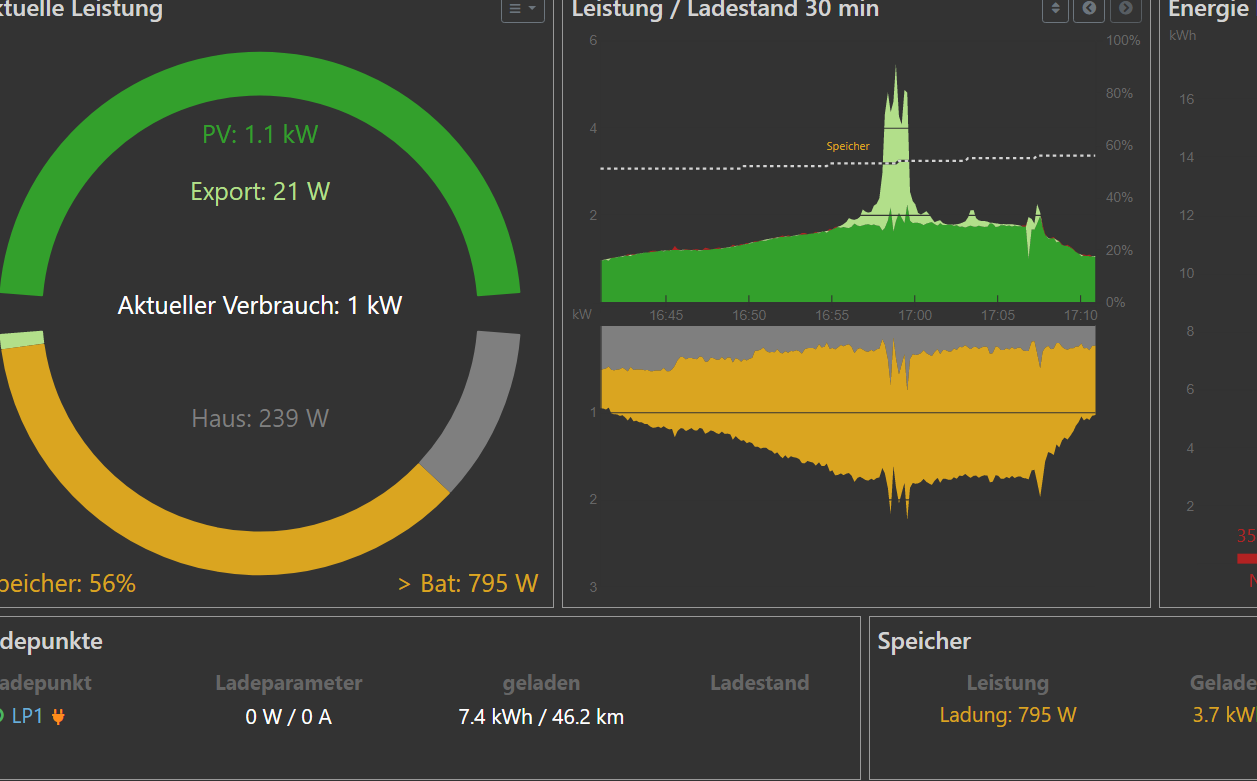Click the Haus: 239 W label
Screen dimensions: 1257x781
click(x=260, y=418)
